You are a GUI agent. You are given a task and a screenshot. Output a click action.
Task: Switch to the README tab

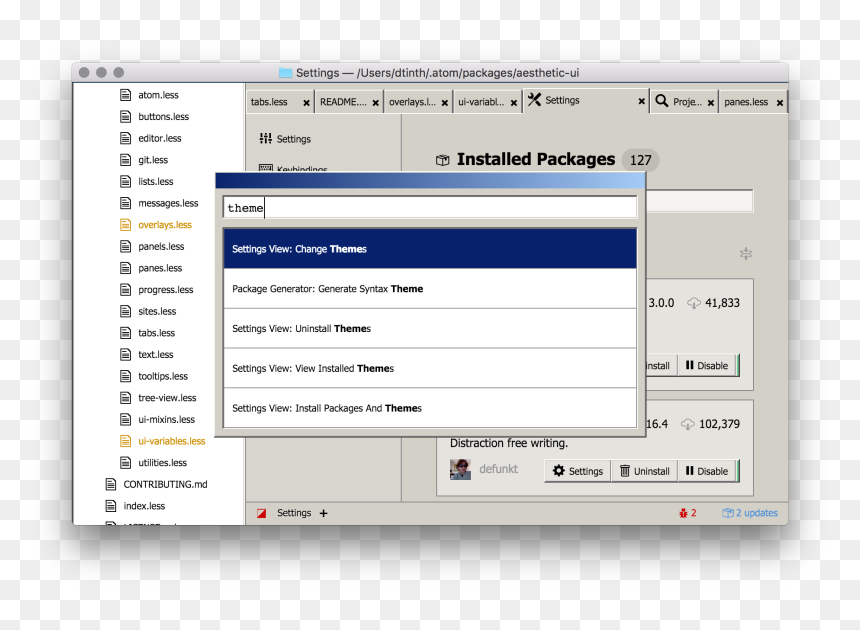tap(349, 102)
